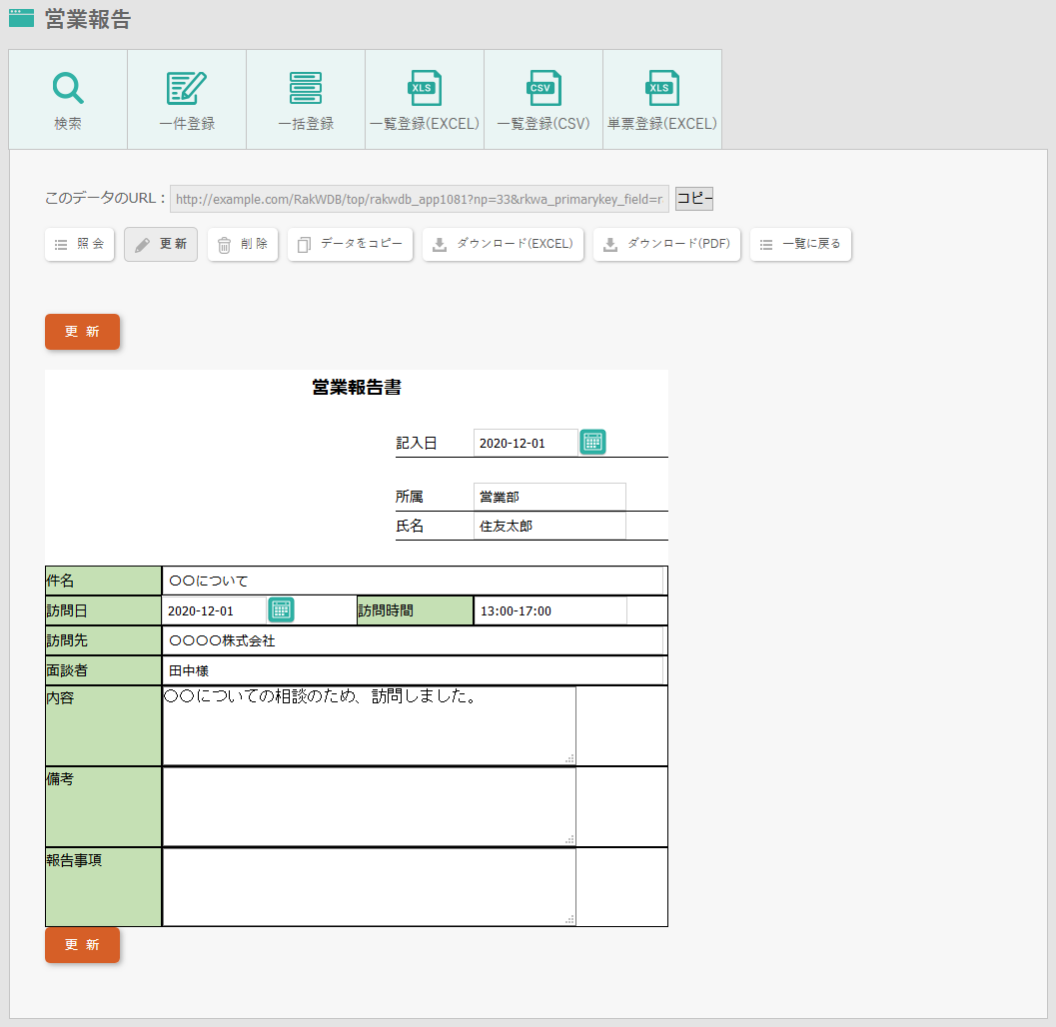Open 一覧登録(CSV) import
This screenshot has height=1027, width=1056.
(543, 99)
